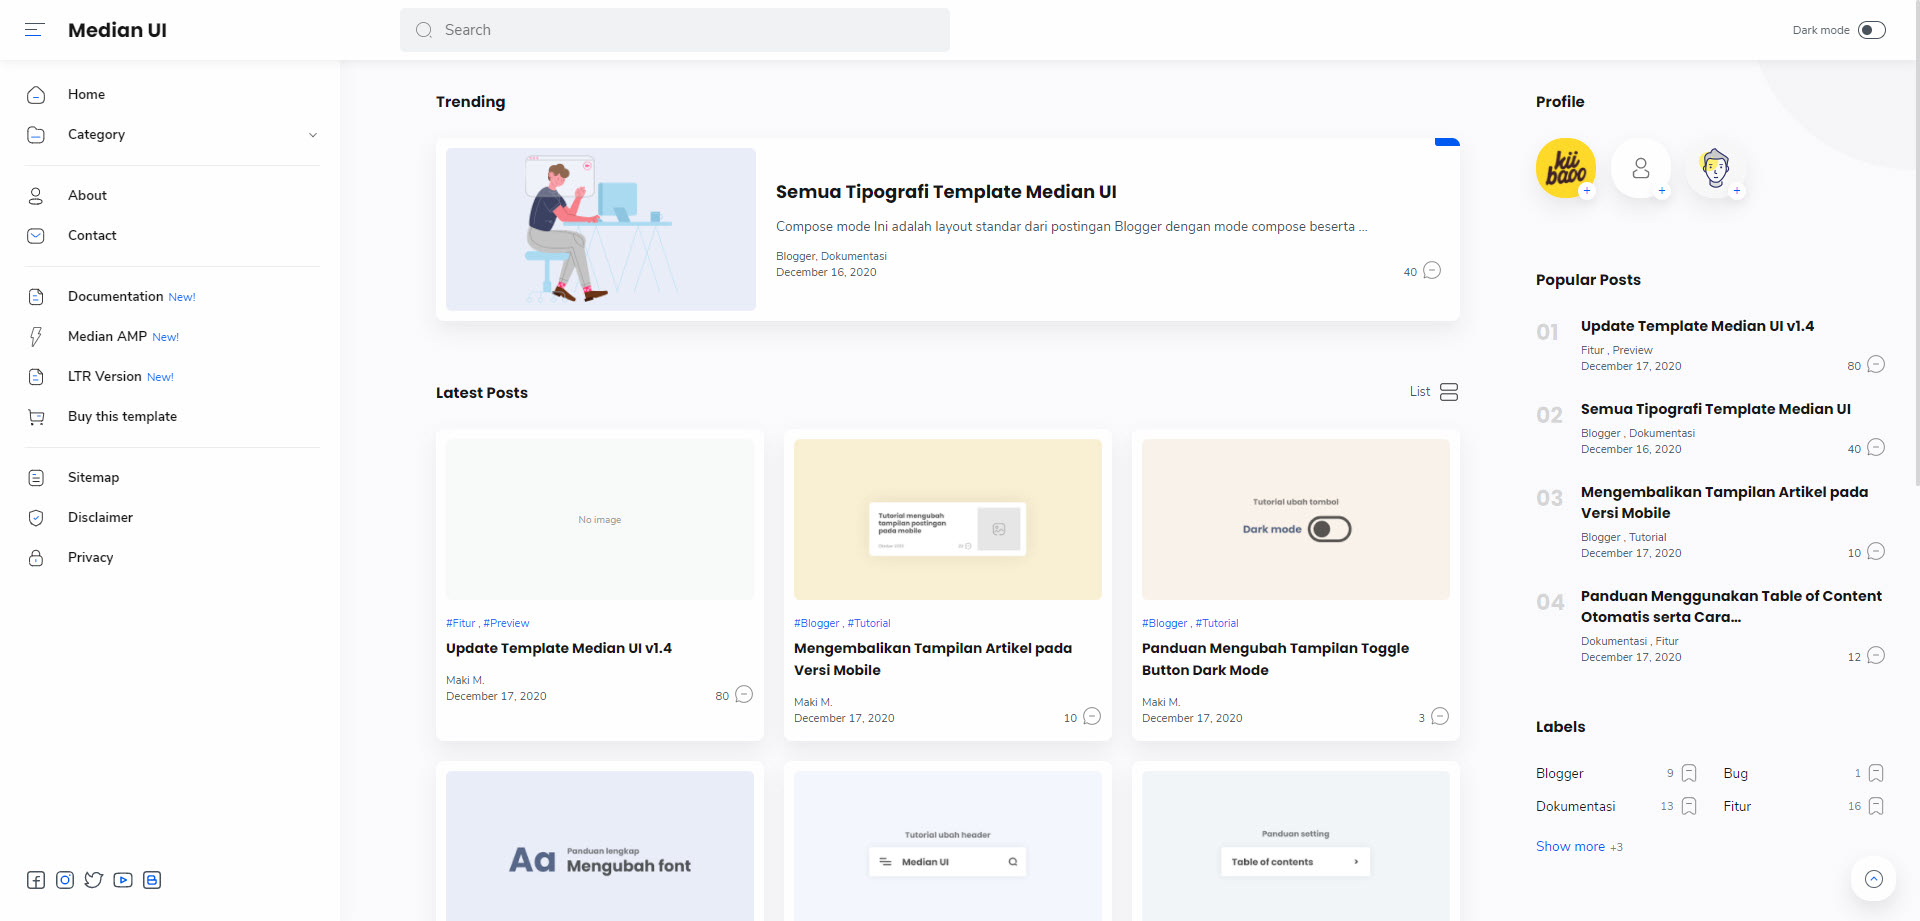Click the comment icon on the trending post

click(1431, 270)
